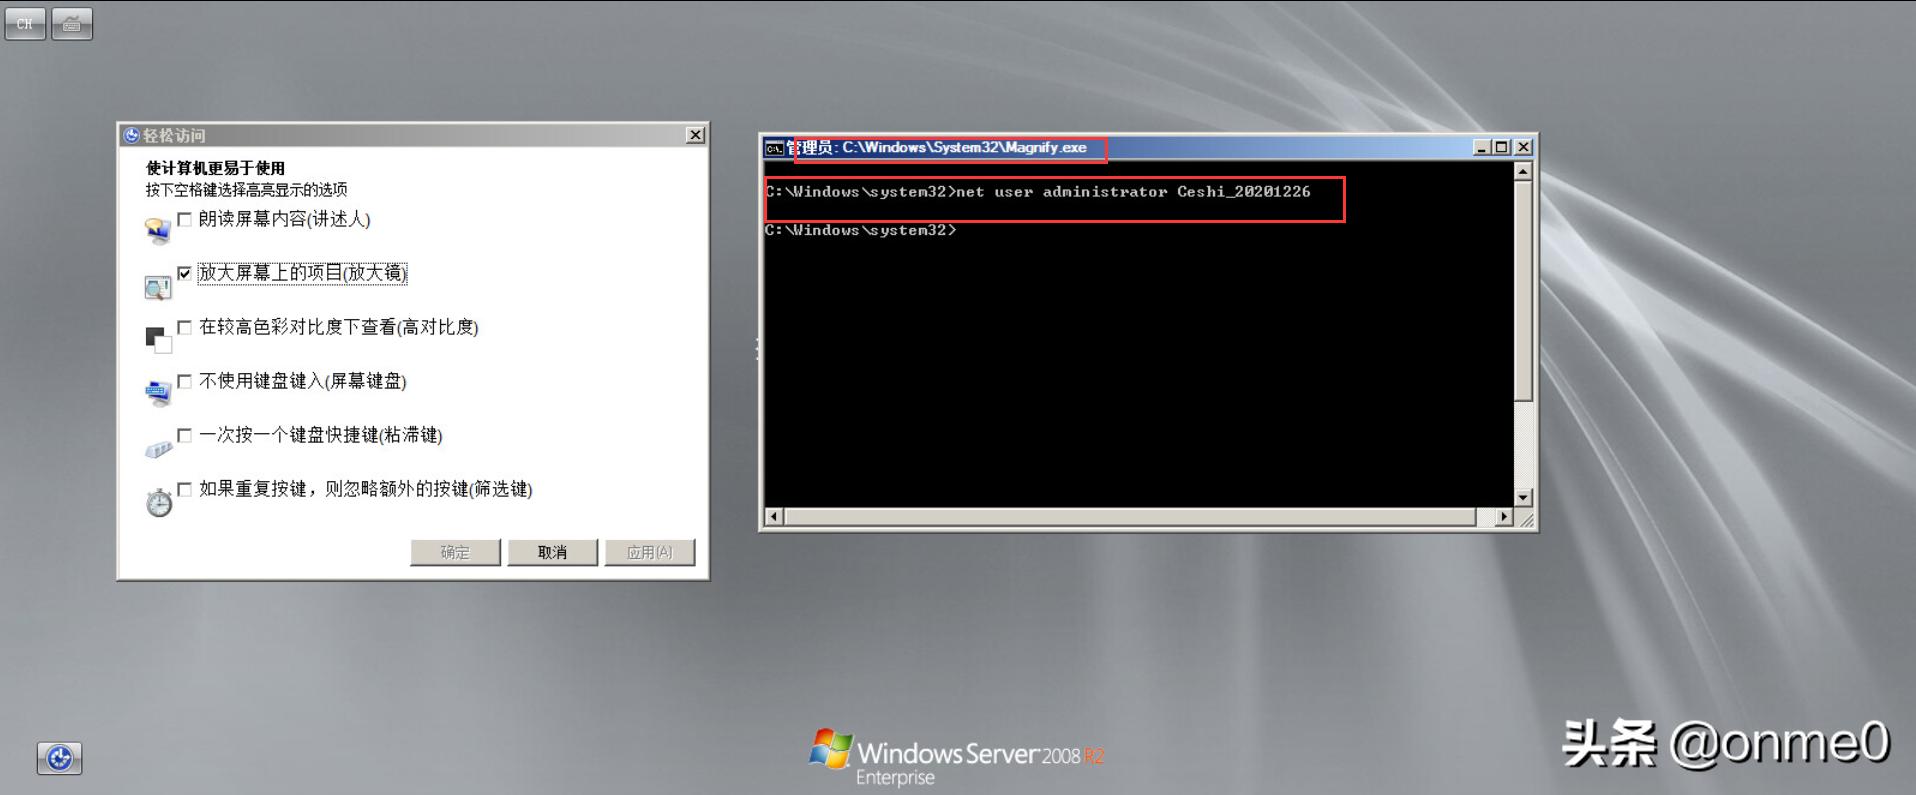Click the High Contrast black-and-white icon
Image resolution: width=1916 pixels, height=795 pixels.
158,340
